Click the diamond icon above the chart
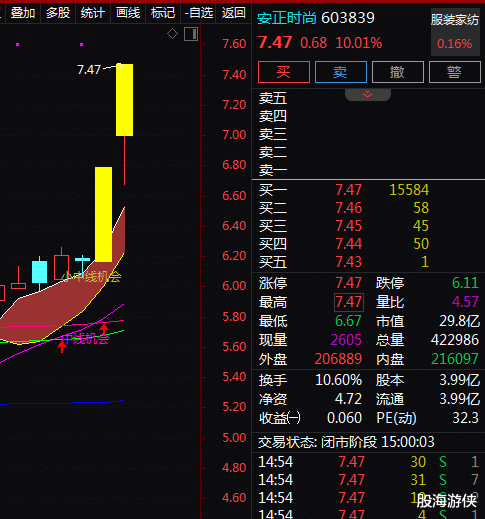This screenshot has height=519, width=485. [172, 34]
